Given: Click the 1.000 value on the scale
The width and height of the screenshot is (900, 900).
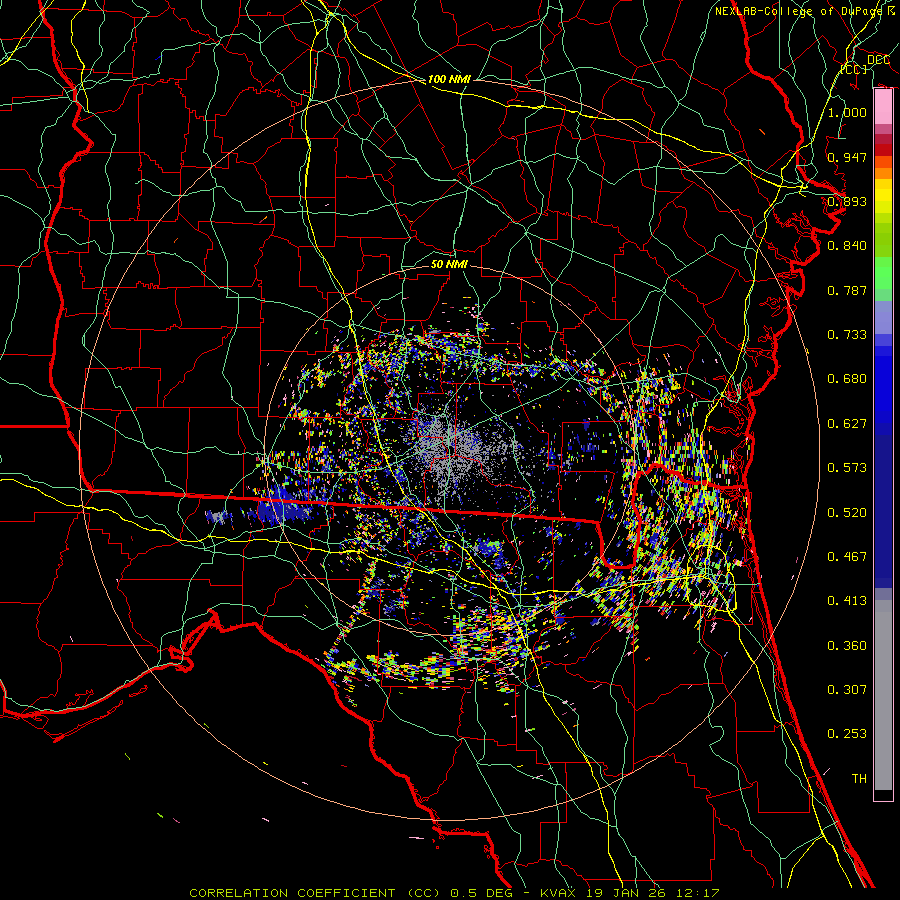Looking at the screenshot, I should (x=847, y=112).
